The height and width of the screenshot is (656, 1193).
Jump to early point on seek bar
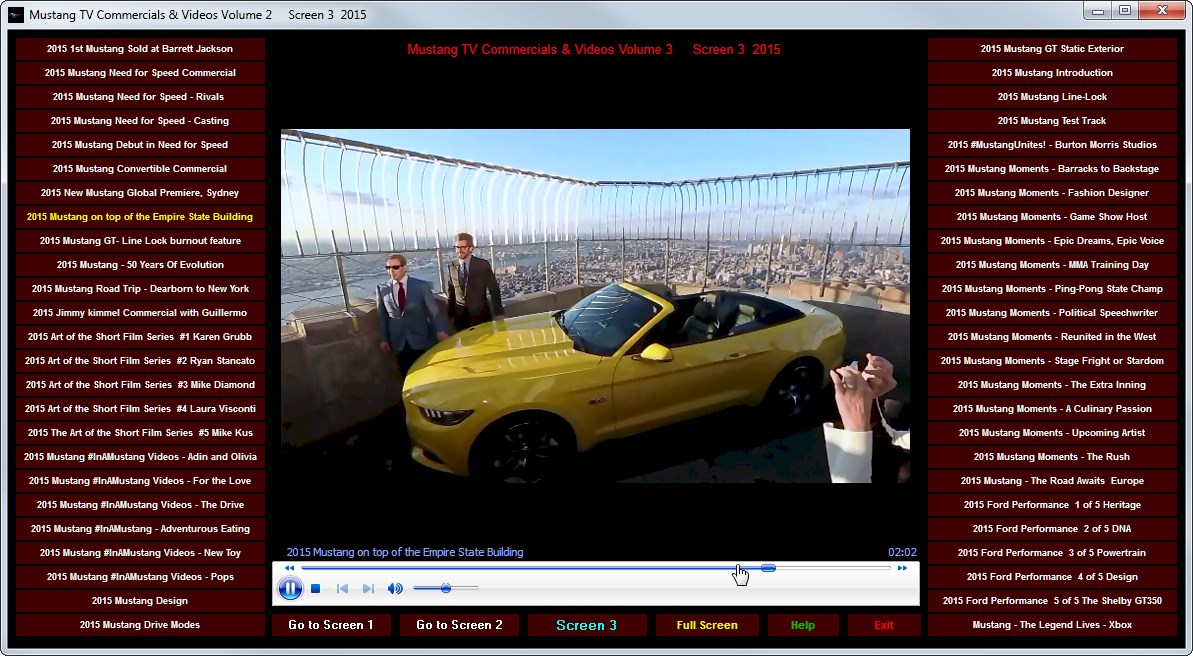[342, 568]
